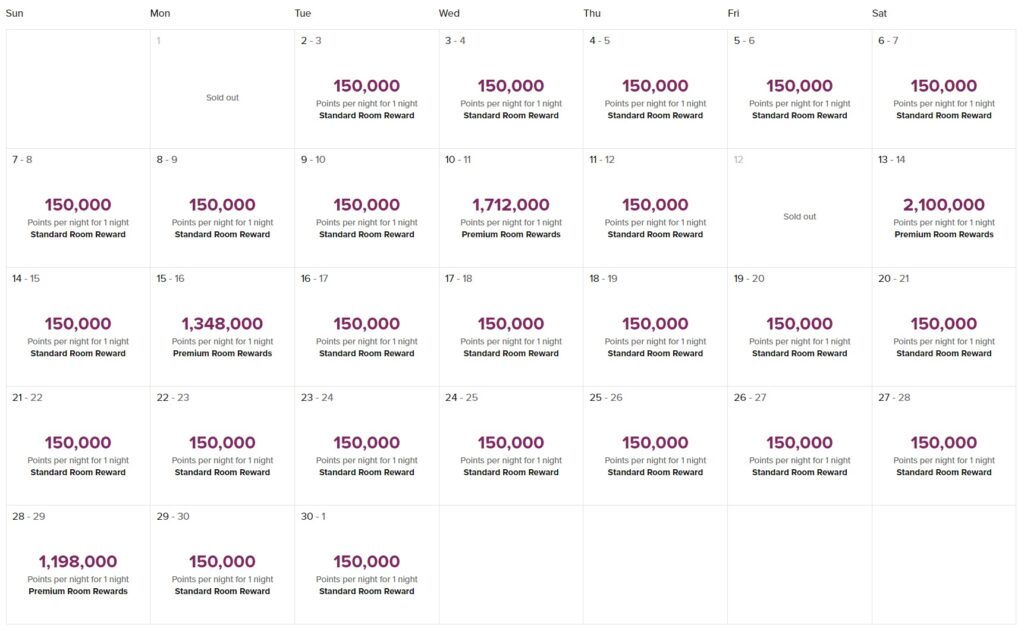
Task: Click the 6 - 7 Saturday night
Action: tap(944, 89)
